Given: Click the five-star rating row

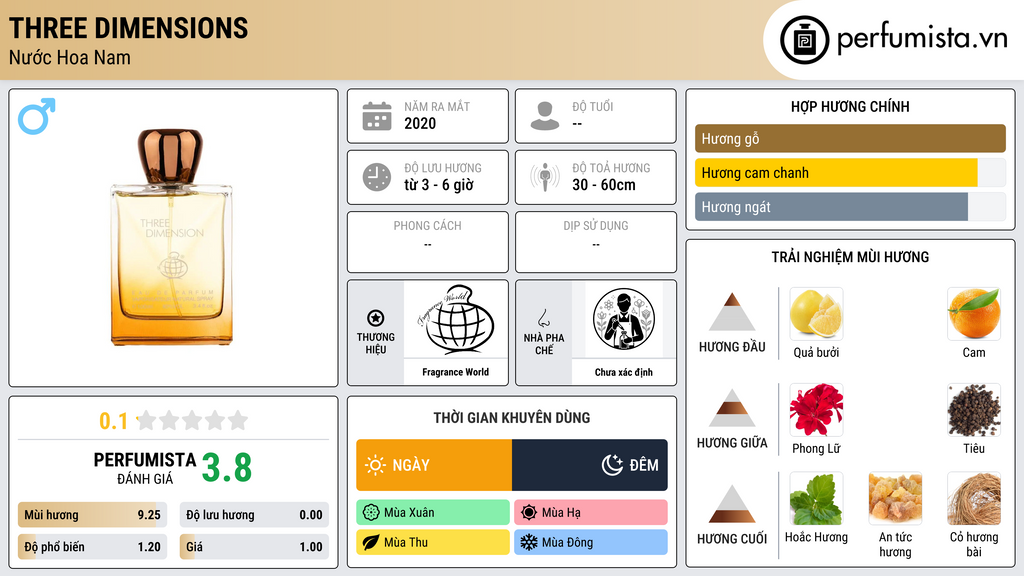Looking at the screenshot, I should click(192, 420).
